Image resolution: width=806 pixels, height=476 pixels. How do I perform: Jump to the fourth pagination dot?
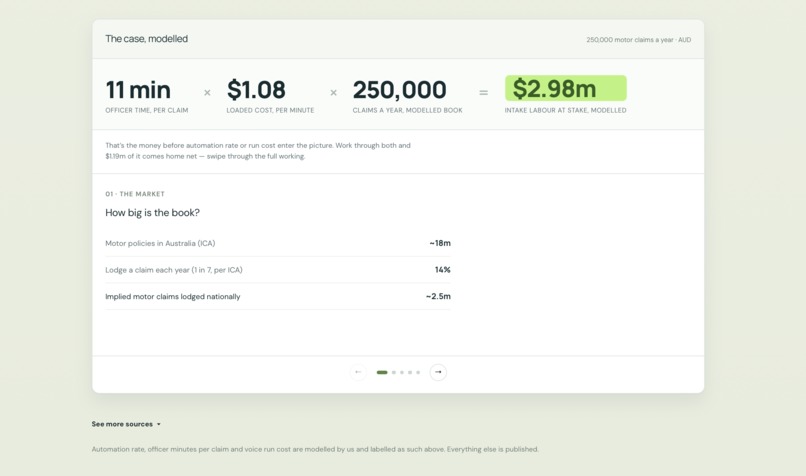pos(410,372)
